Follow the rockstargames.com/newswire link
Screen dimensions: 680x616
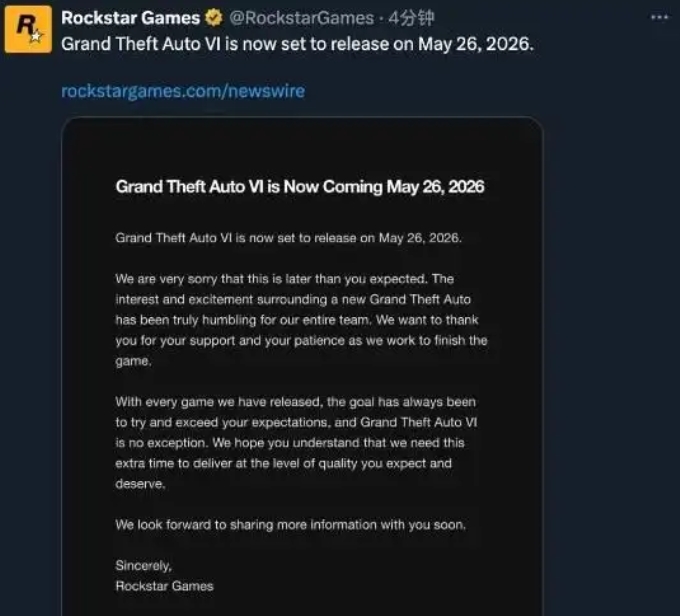point(183,91)
